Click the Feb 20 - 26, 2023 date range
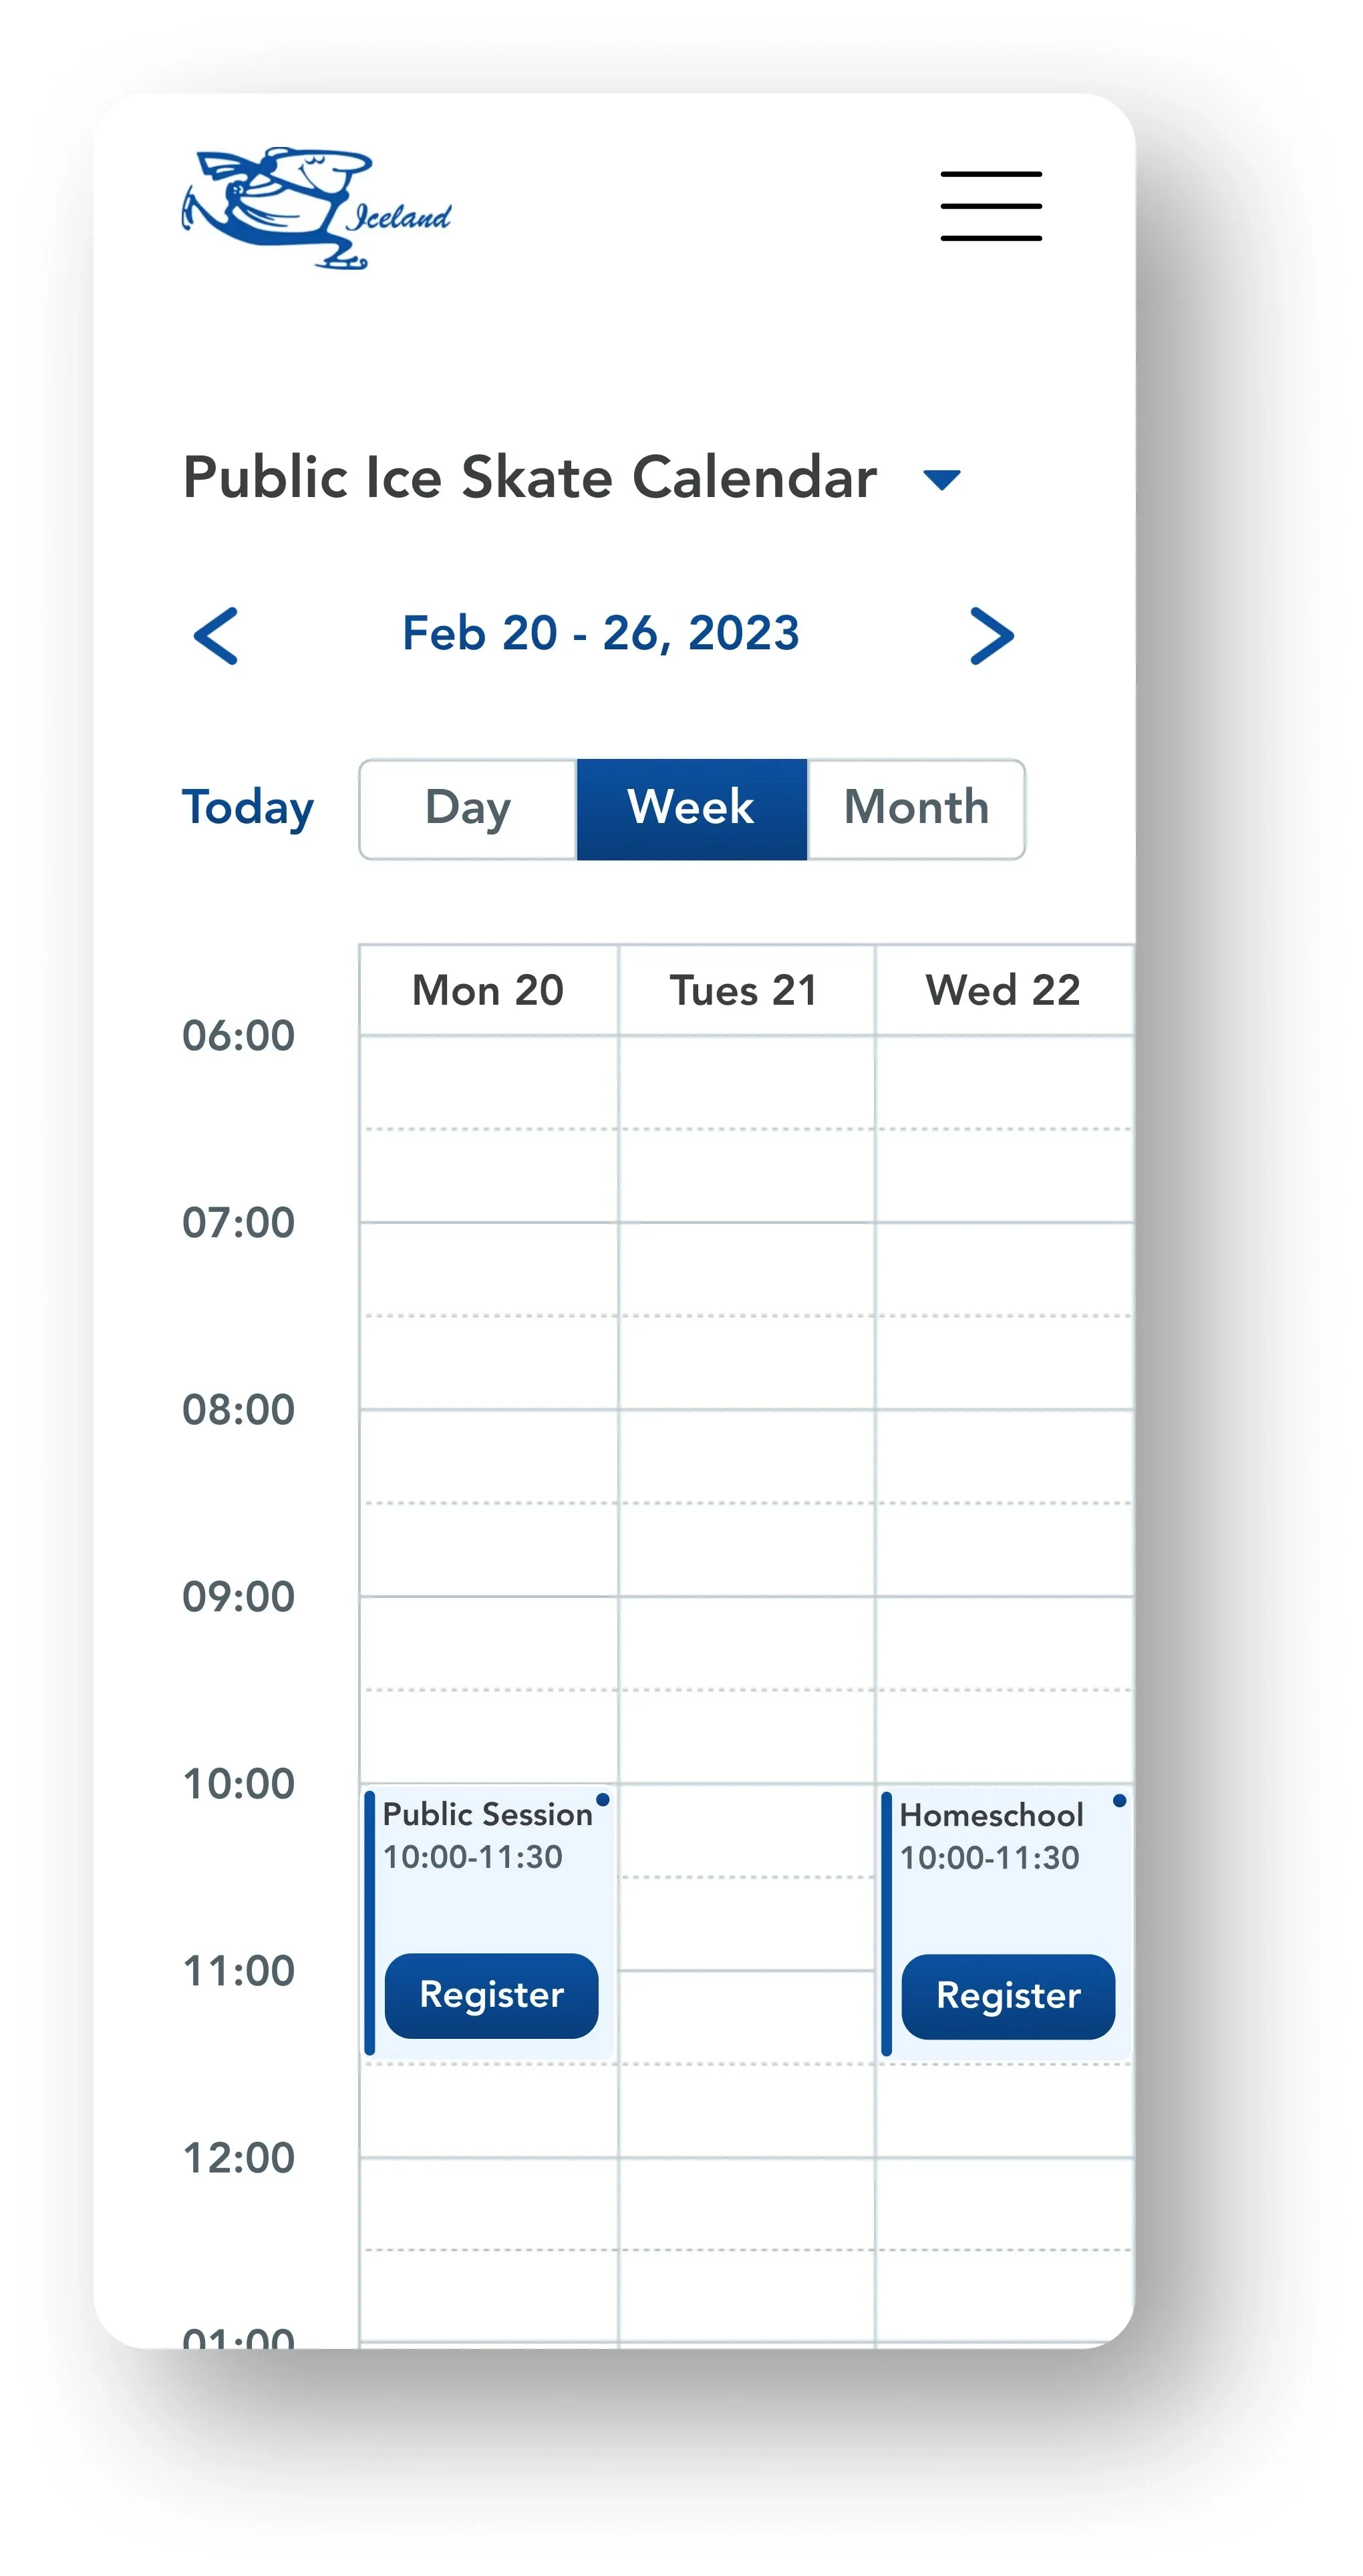This screenshot has width=1363, height=2576. tap(601, 633)
